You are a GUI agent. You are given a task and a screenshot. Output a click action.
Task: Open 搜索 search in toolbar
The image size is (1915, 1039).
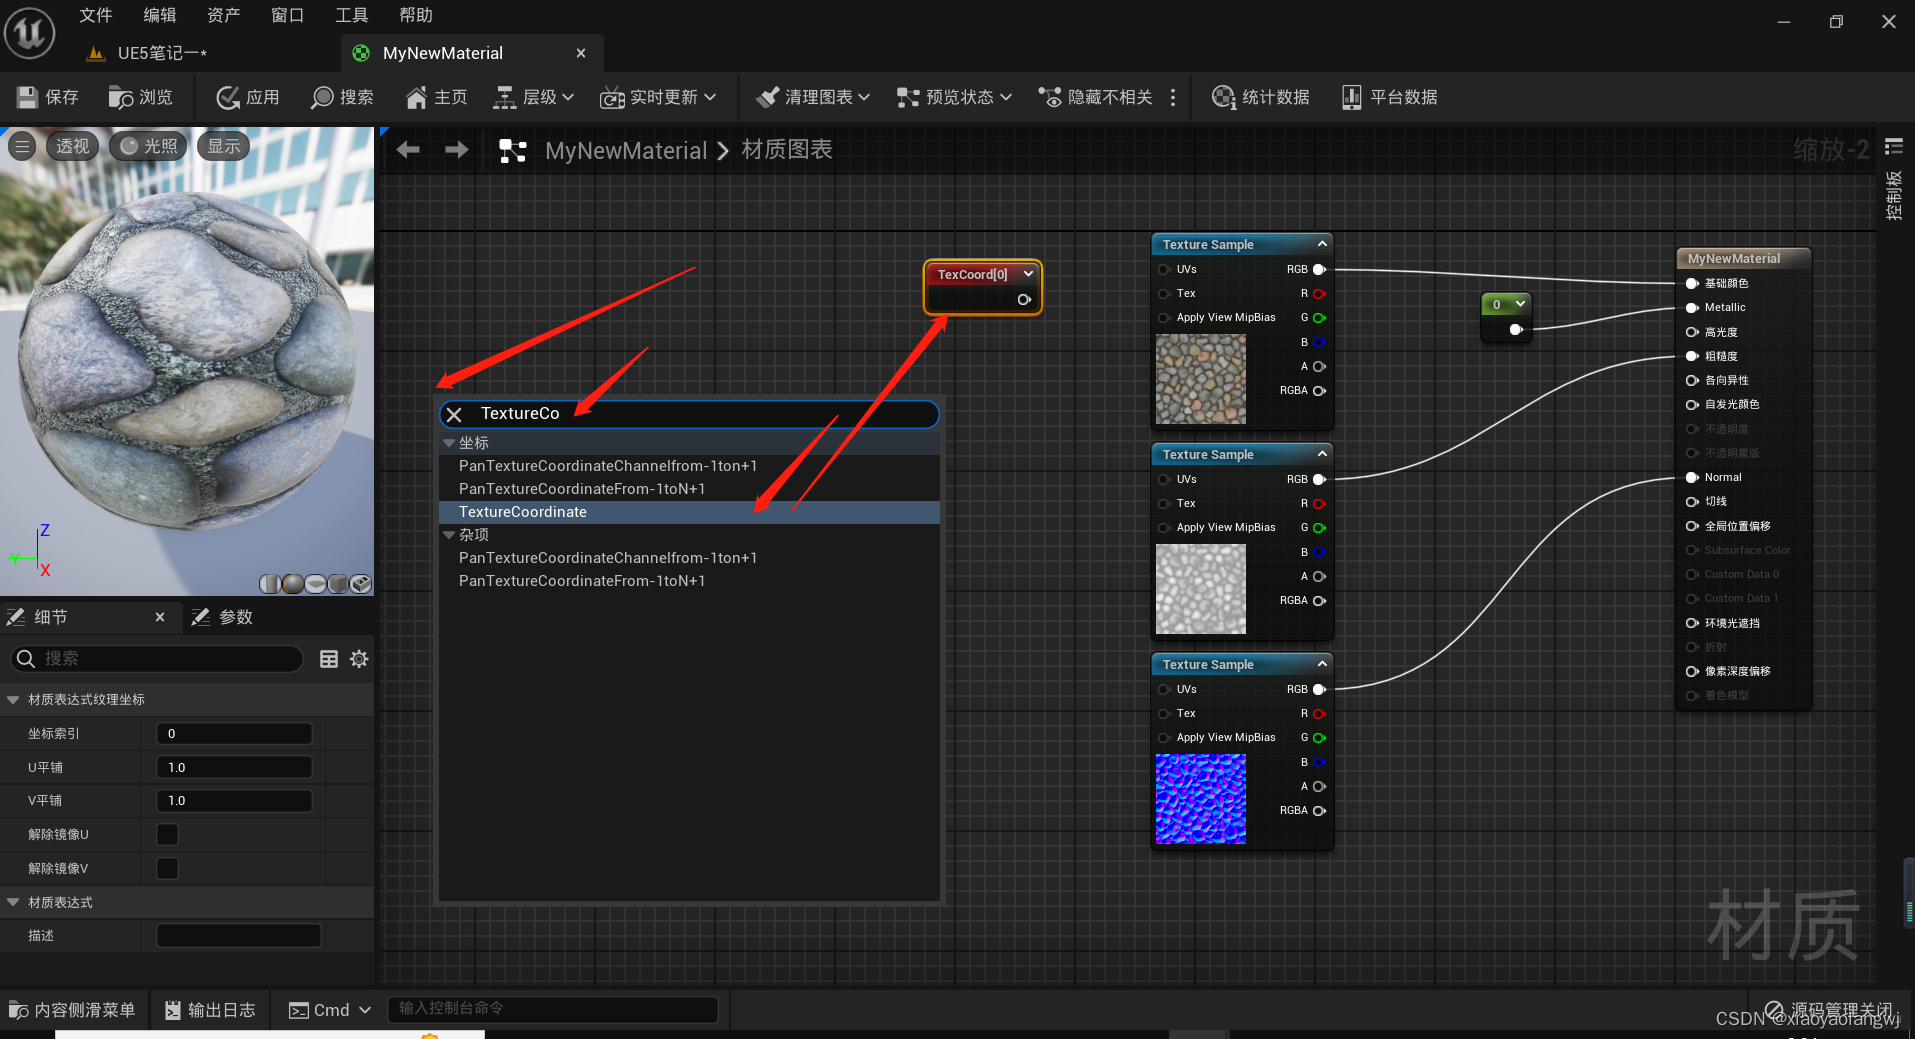pyautogui.click(x=342, y=97)
